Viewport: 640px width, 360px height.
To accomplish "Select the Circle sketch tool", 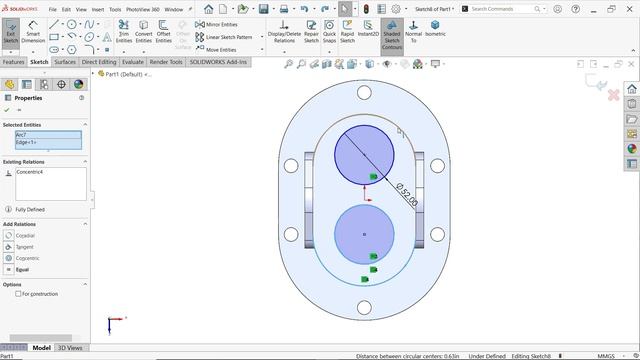I will pos(71,24).
